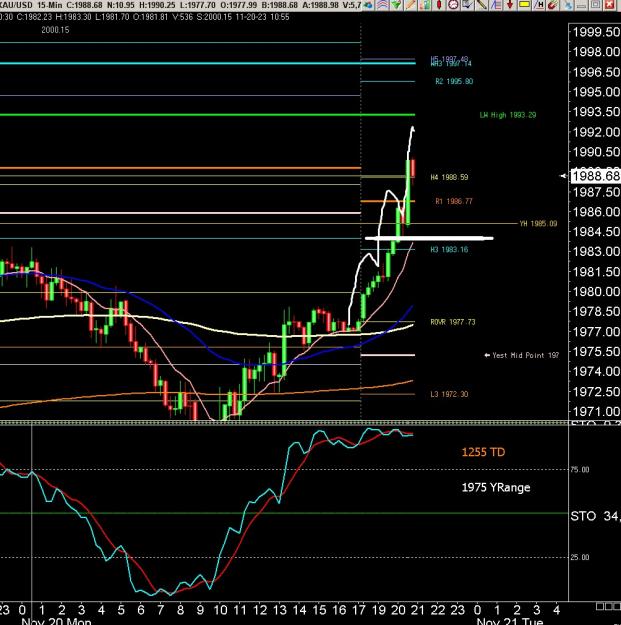The height and width of the screenshot is (625, 621).
Task: Select the diagonal pen line tool
Action: pyautogui.click(x=481, y=5)
